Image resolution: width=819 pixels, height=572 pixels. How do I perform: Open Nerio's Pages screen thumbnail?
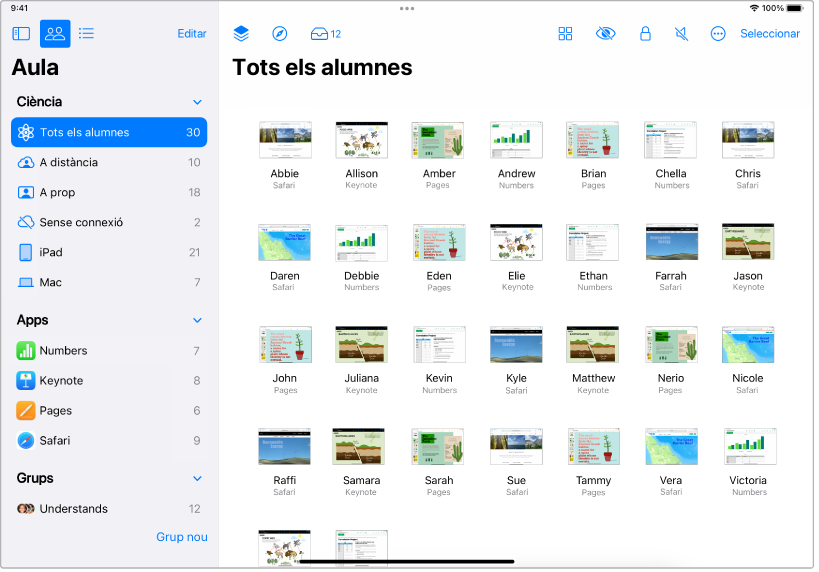(x=672, y=345)
